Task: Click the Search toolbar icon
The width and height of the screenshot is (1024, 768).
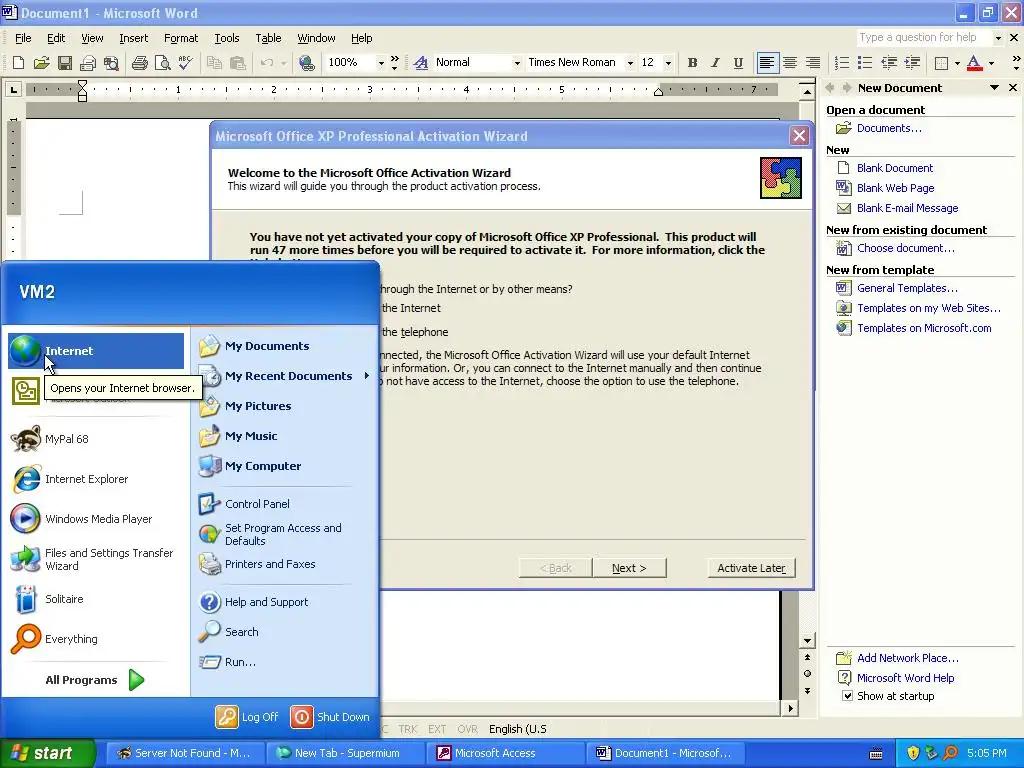Action: point(112,63)
